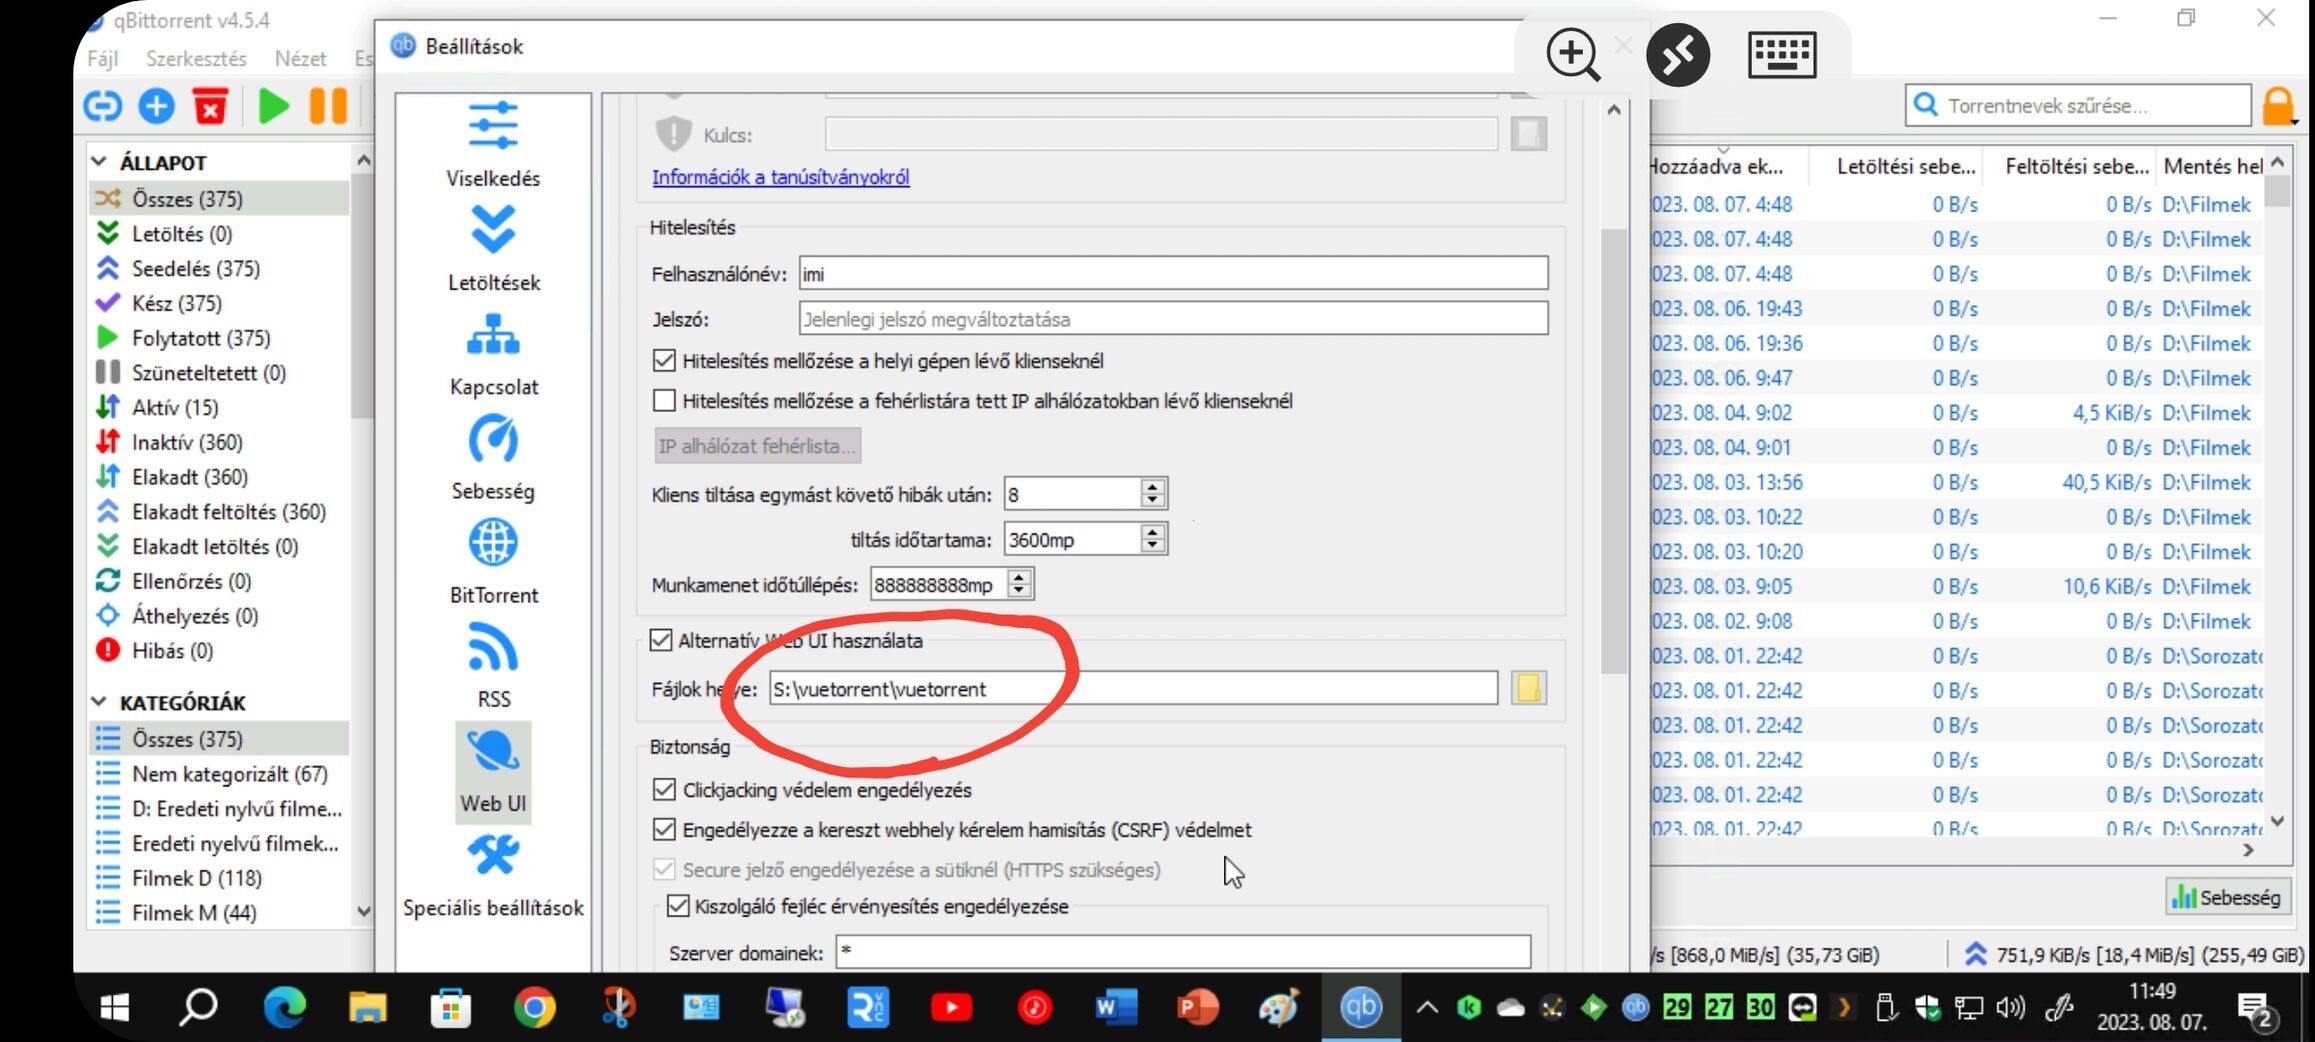
Task: Sort by Feltöltési sebesség column header
Action: [x=2076, y=166]
